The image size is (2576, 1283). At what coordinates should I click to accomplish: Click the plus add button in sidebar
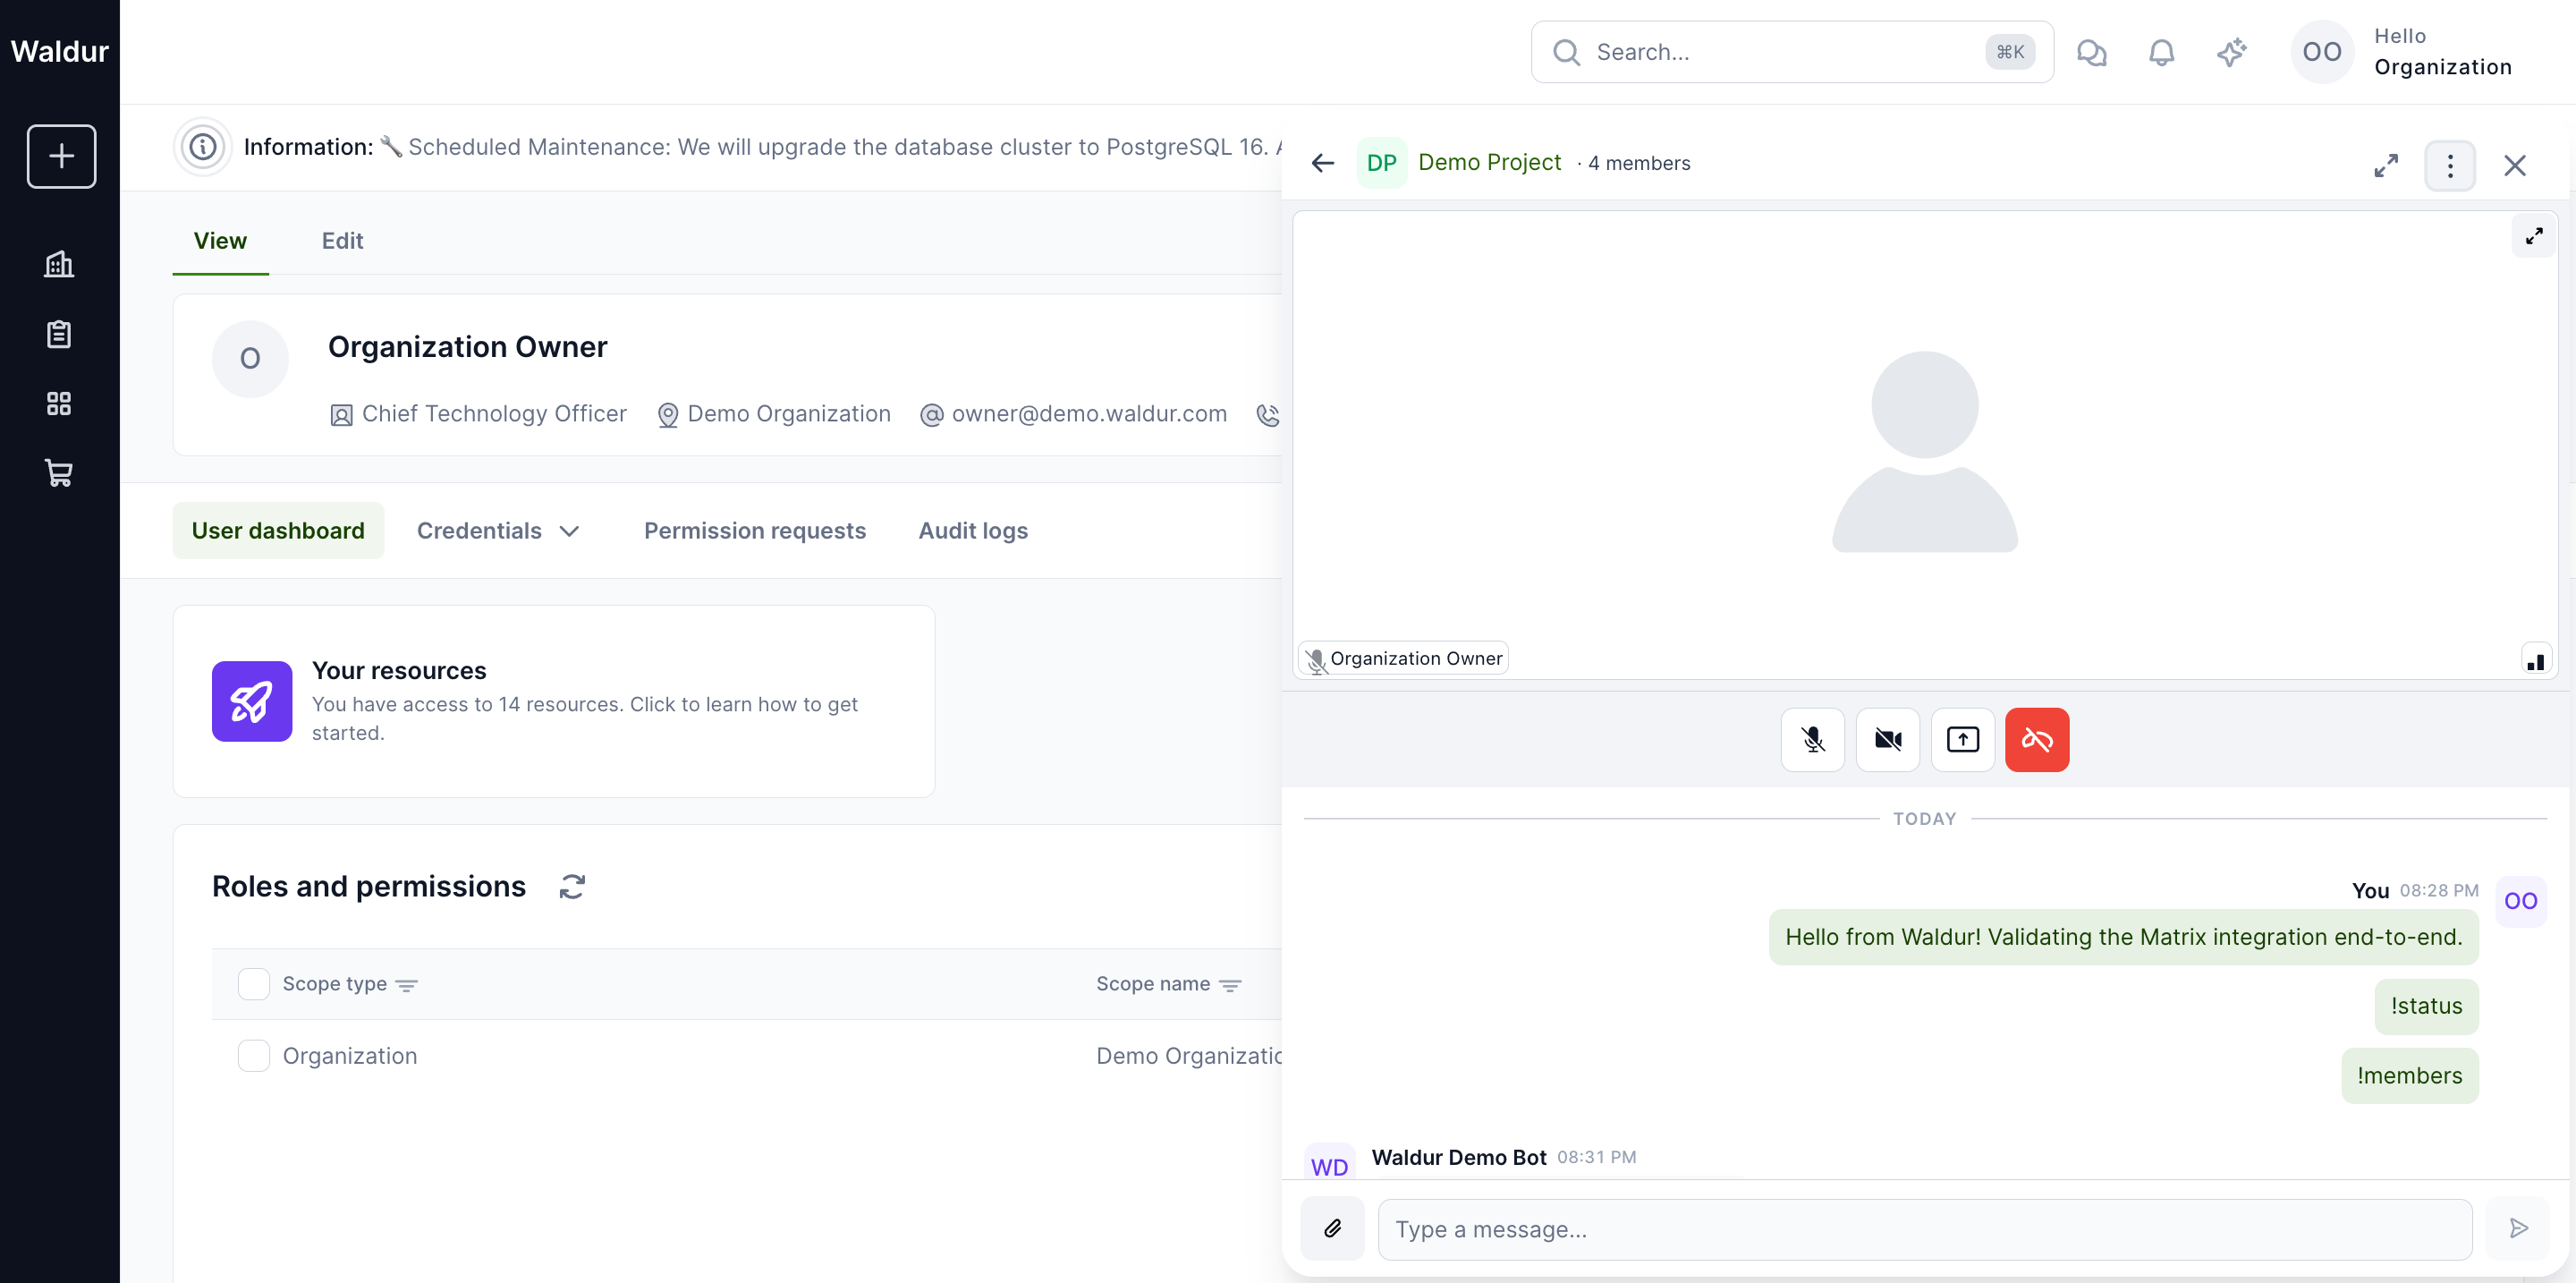click(61, 156)
